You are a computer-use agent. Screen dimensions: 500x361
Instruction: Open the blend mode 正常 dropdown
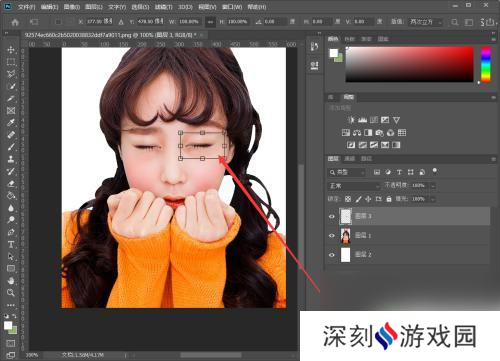[x=354, y=186]
